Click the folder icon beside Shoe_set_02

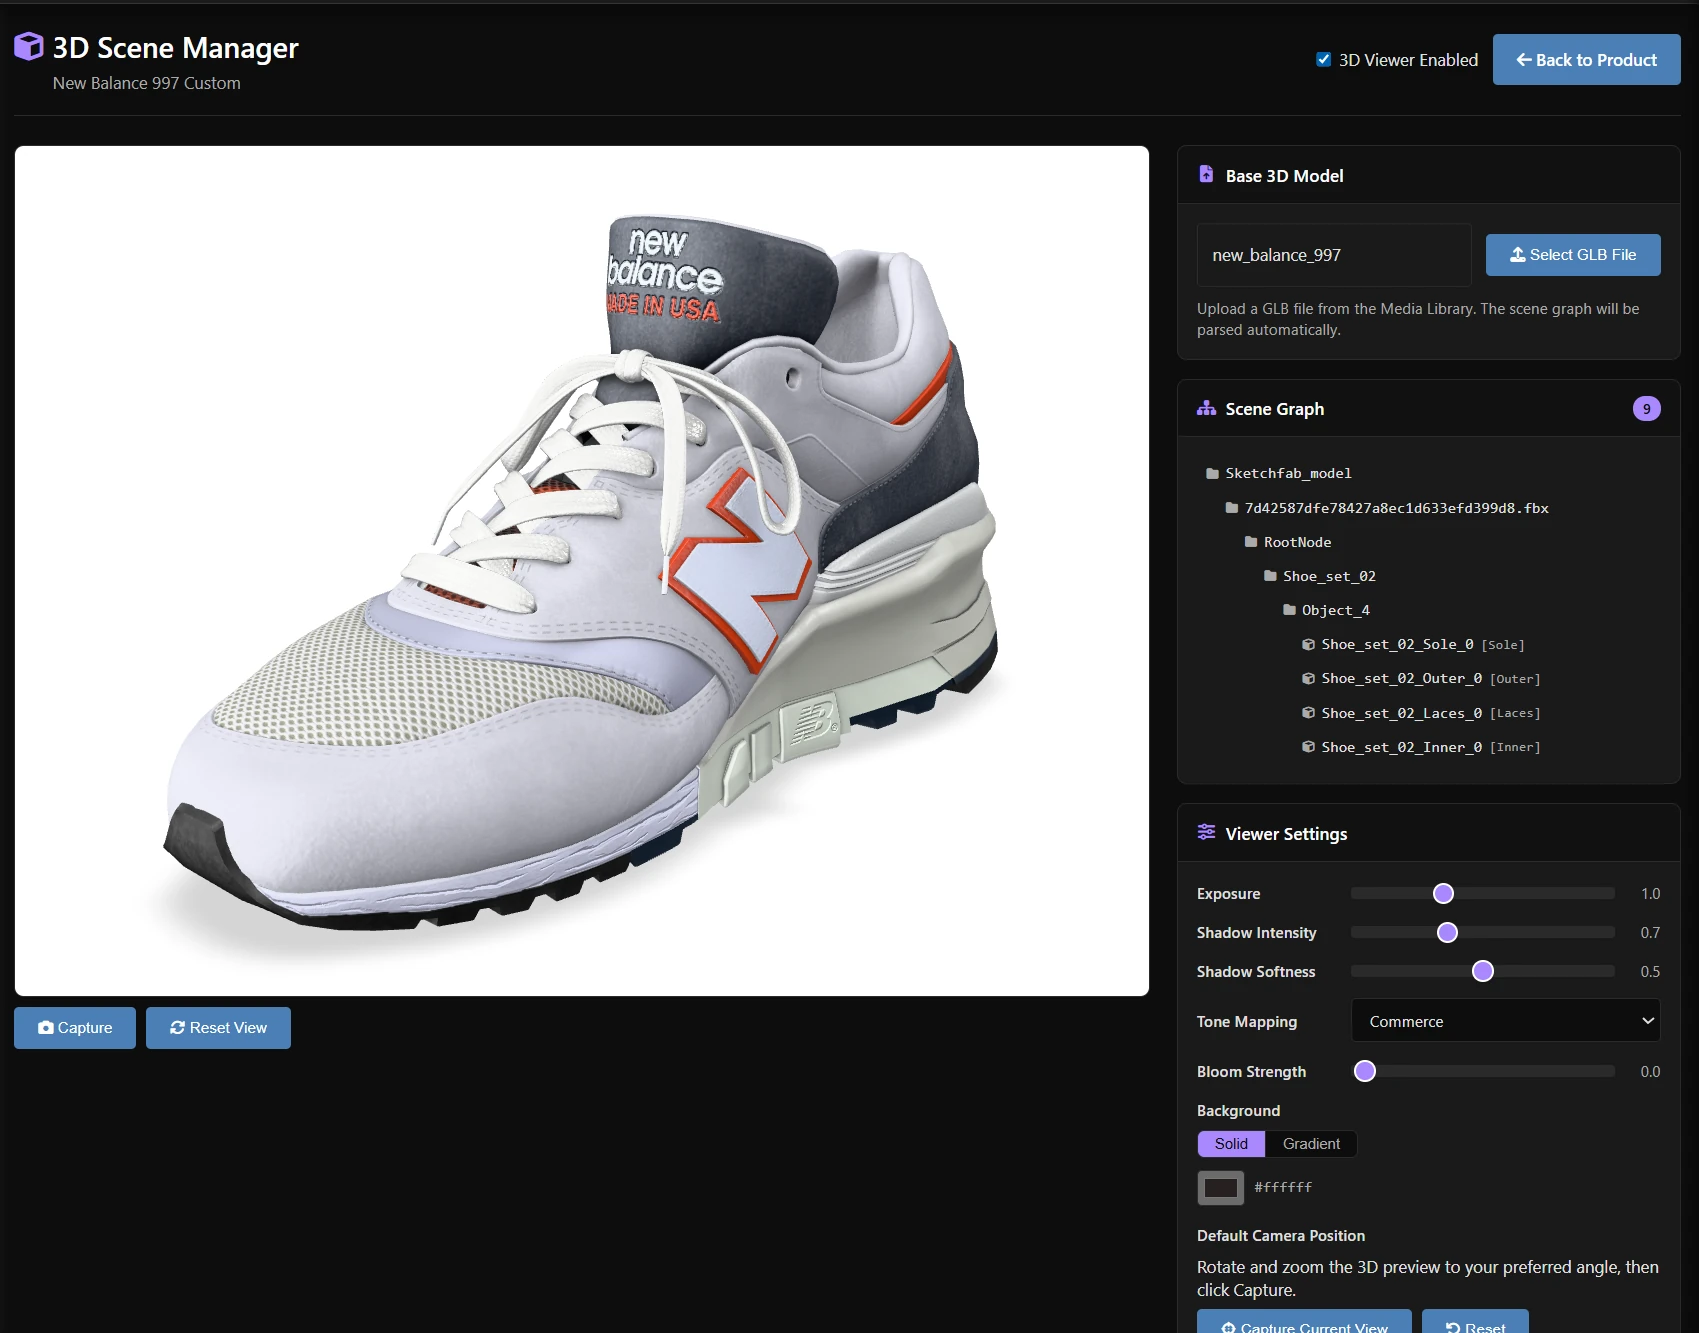pos(1270,576)
